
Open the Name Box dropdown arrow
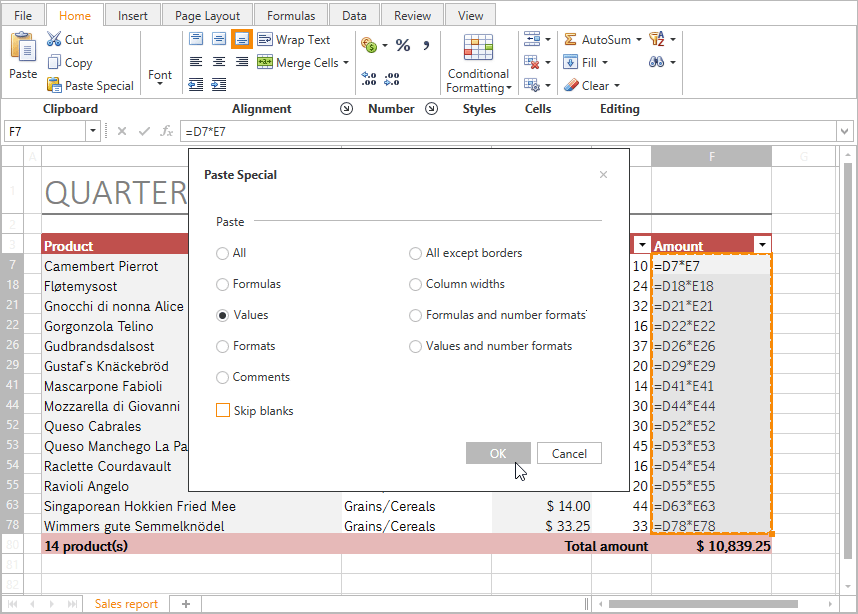(x=93, y=131)
